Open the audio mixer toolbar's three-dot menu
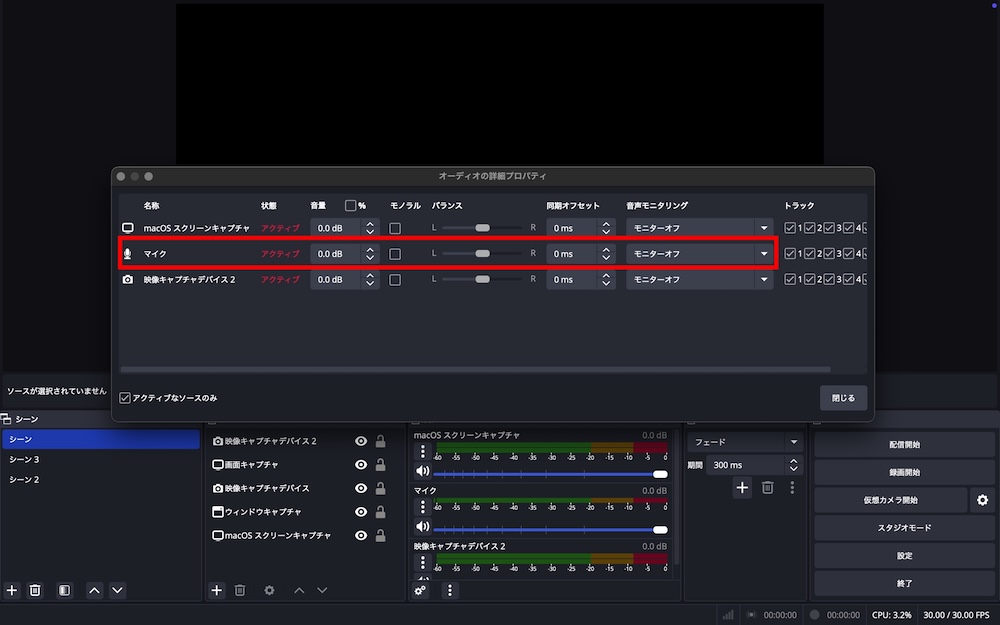Image resolution: width=1000 pixels, height=625 pixels. [450, 590]
